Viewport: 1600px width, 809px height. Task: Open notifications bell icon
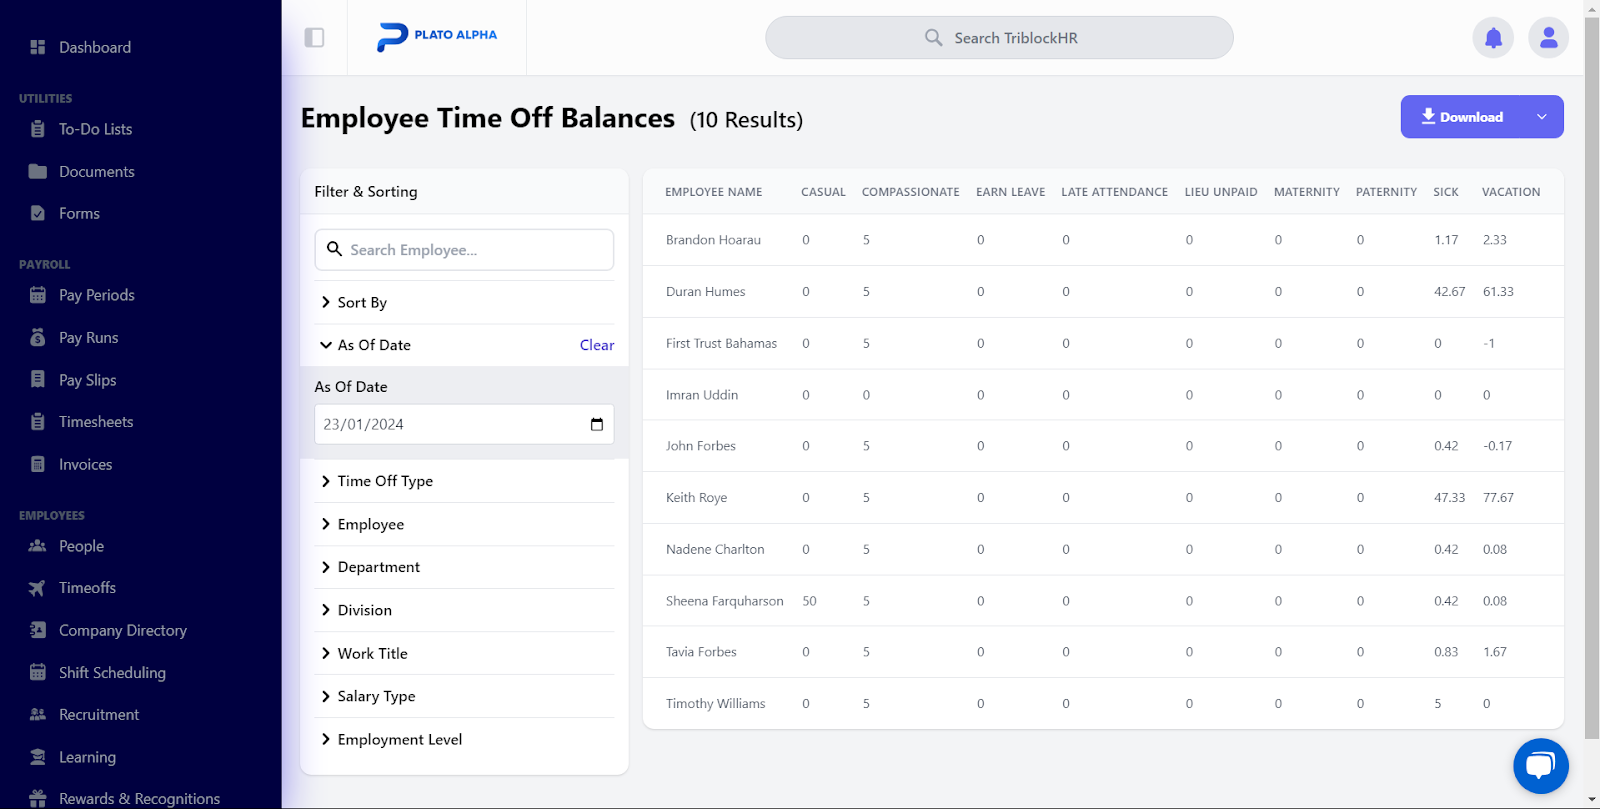pos(1493,38)
